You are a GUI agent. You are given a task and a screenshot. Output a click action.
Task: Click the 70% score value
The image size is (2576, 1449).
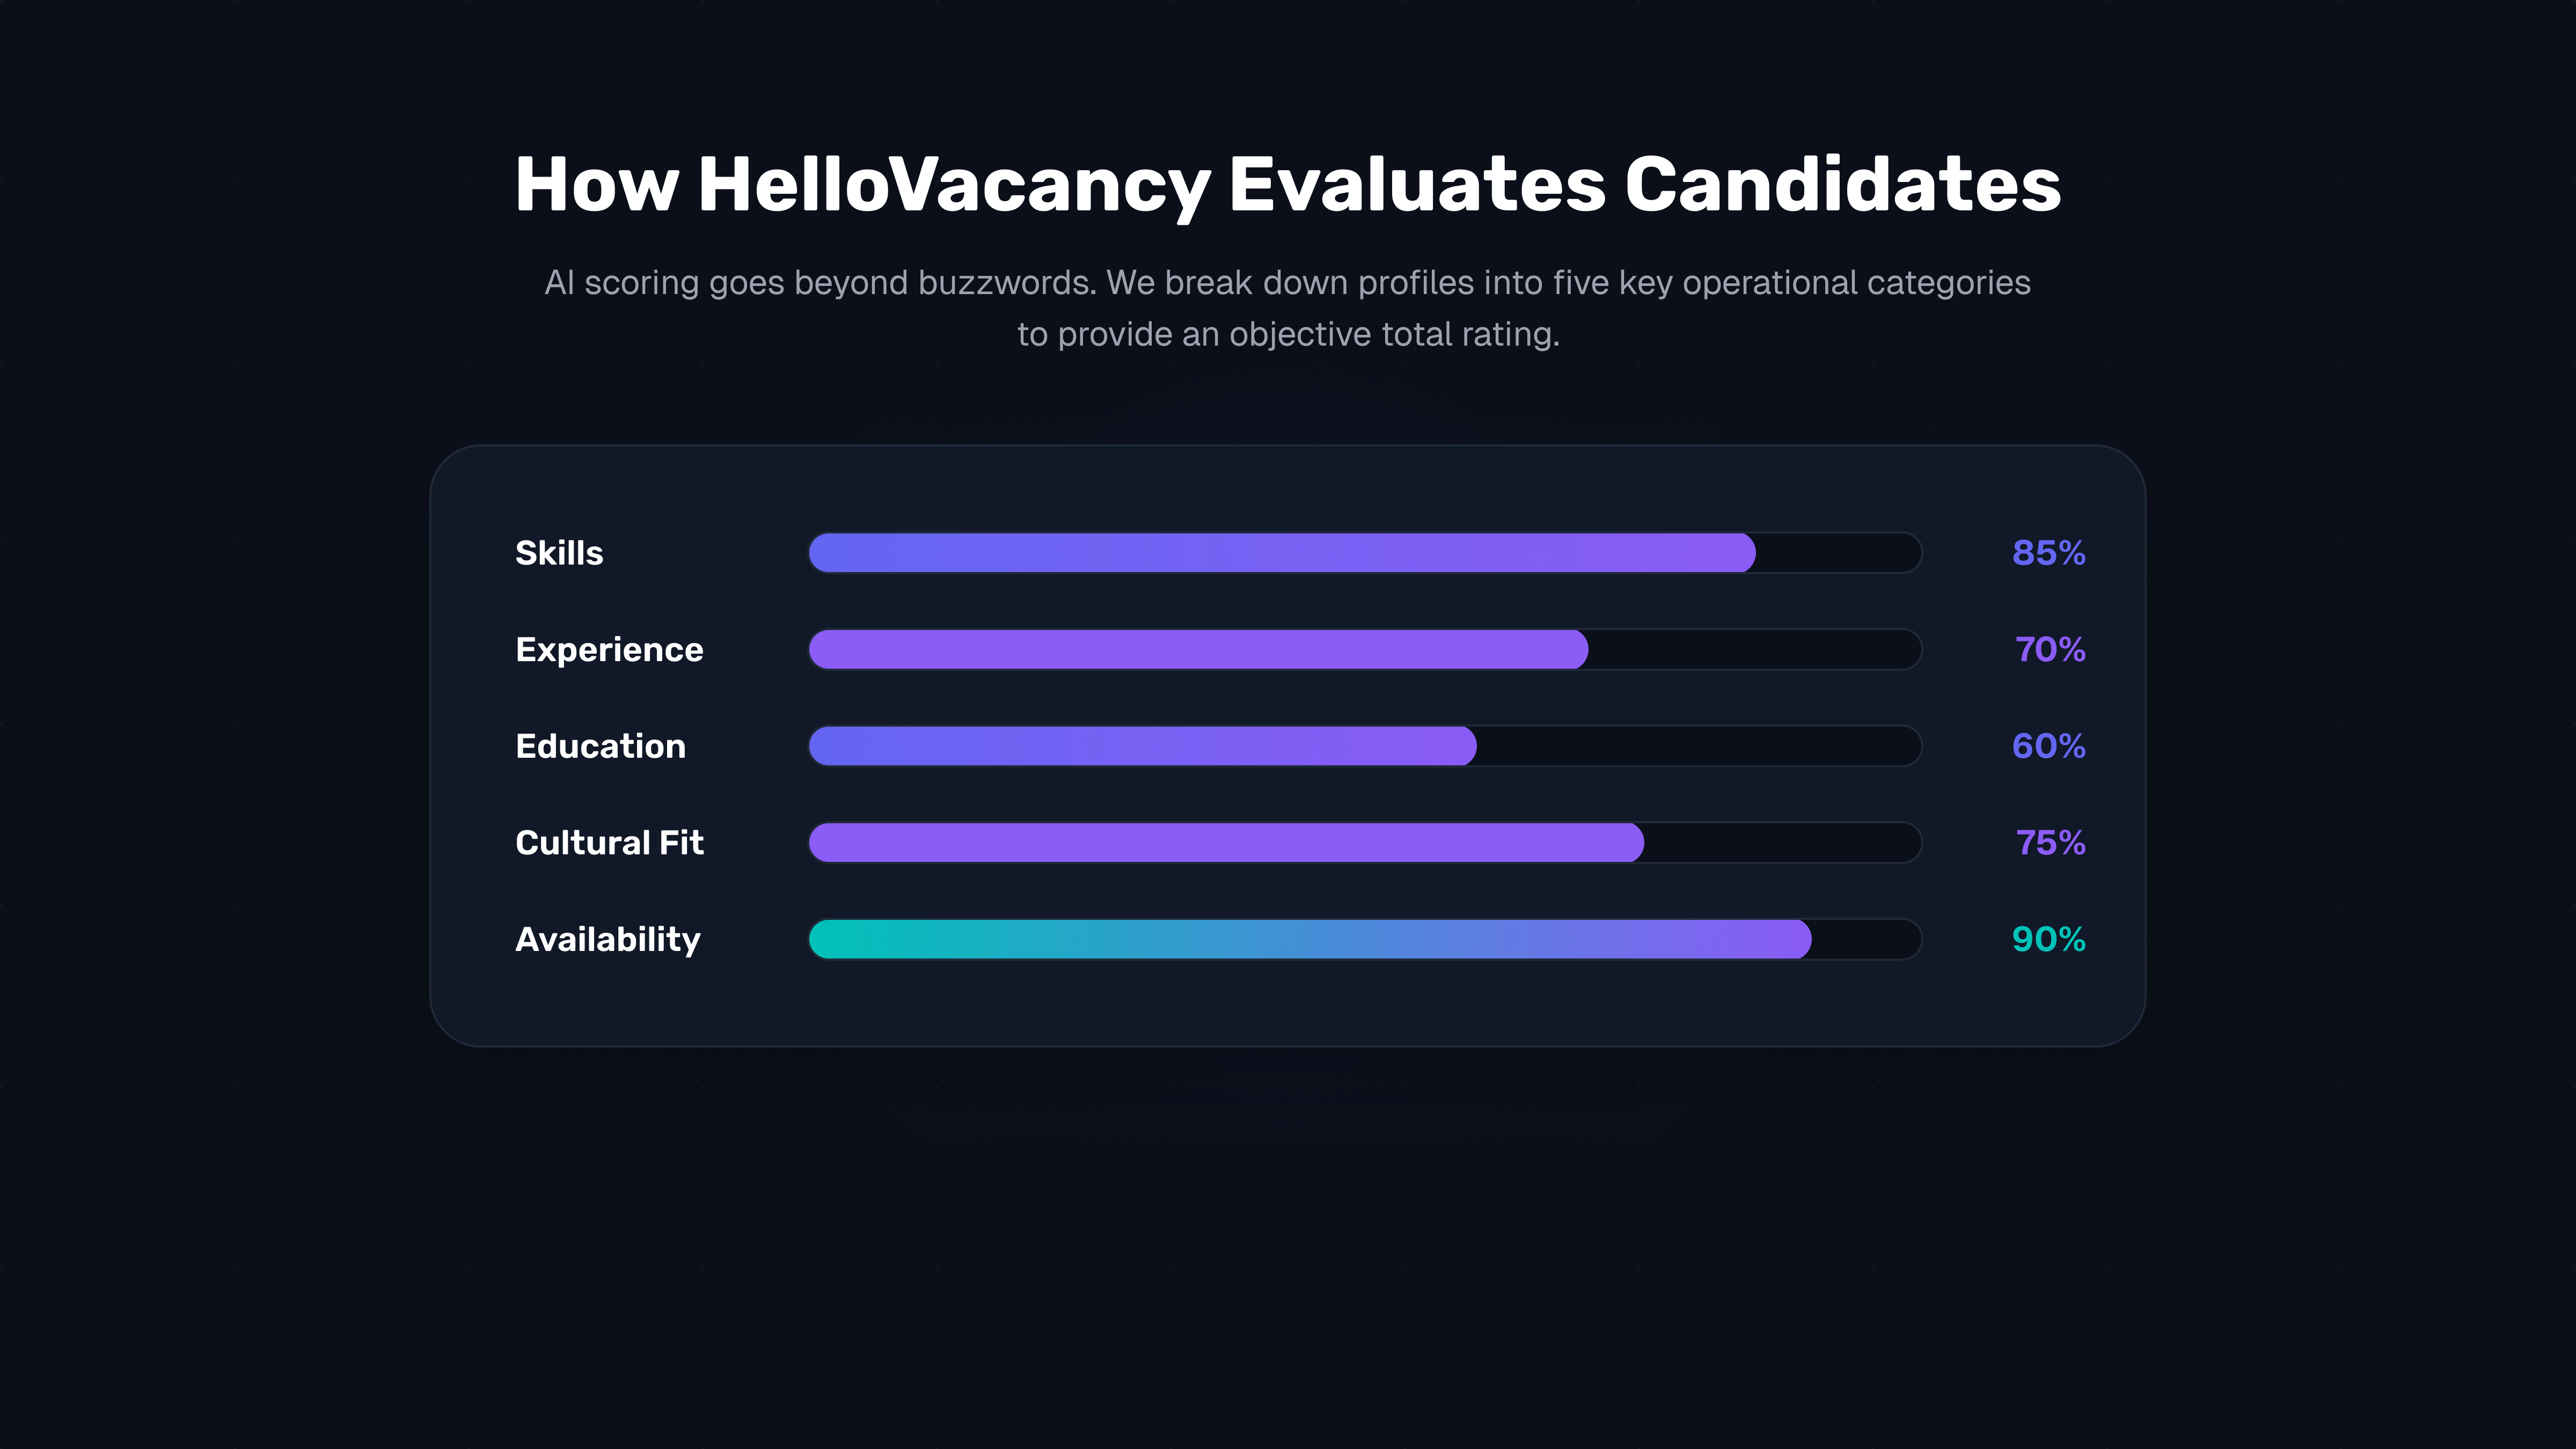[x=2049, y=650]
